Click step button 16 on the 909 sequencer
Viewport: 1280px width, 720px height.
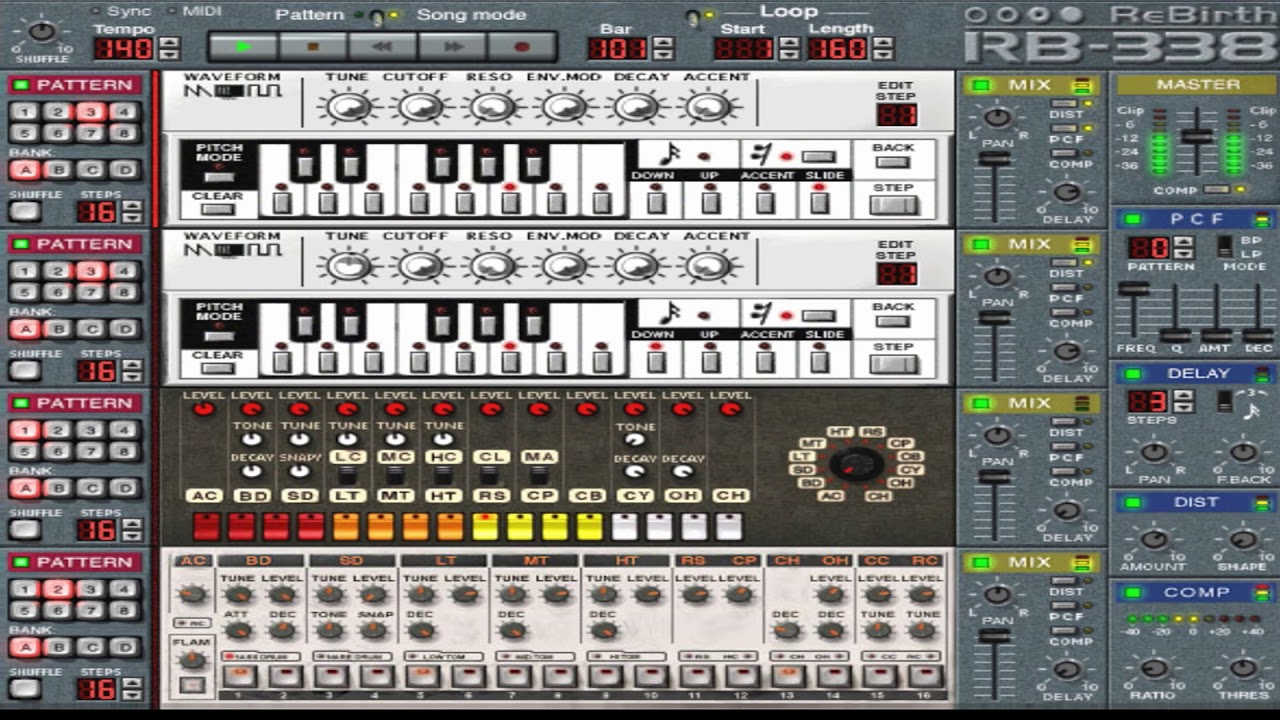click(x=922, y=677)
